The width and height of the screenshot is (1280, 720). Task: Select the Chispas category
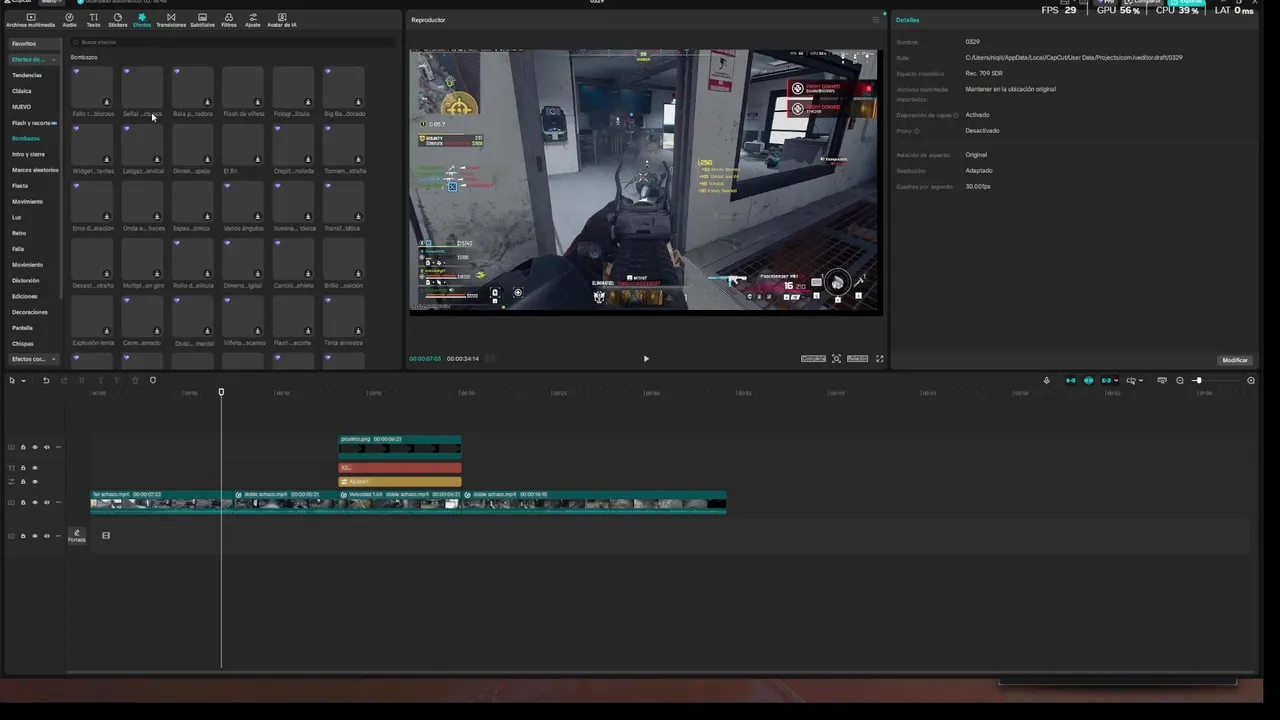point(22,343)
